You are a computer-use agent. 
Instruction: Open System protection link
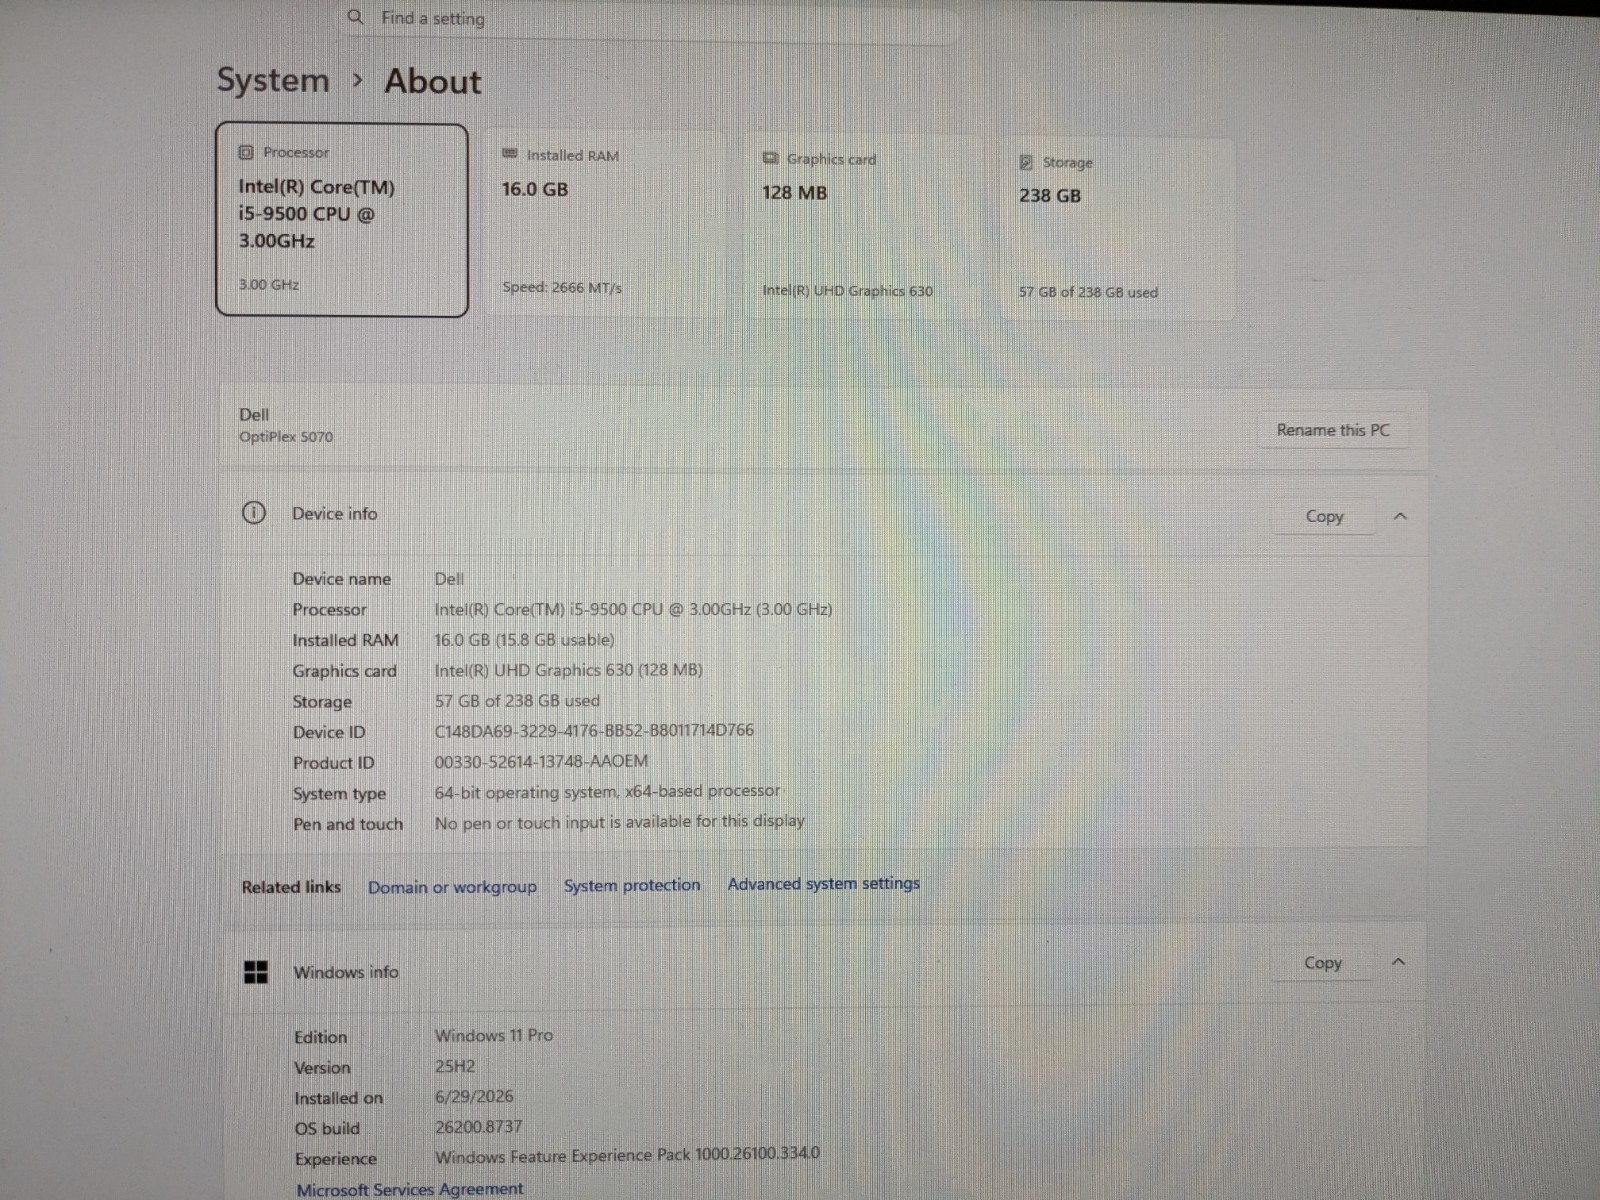pos(632,885)
